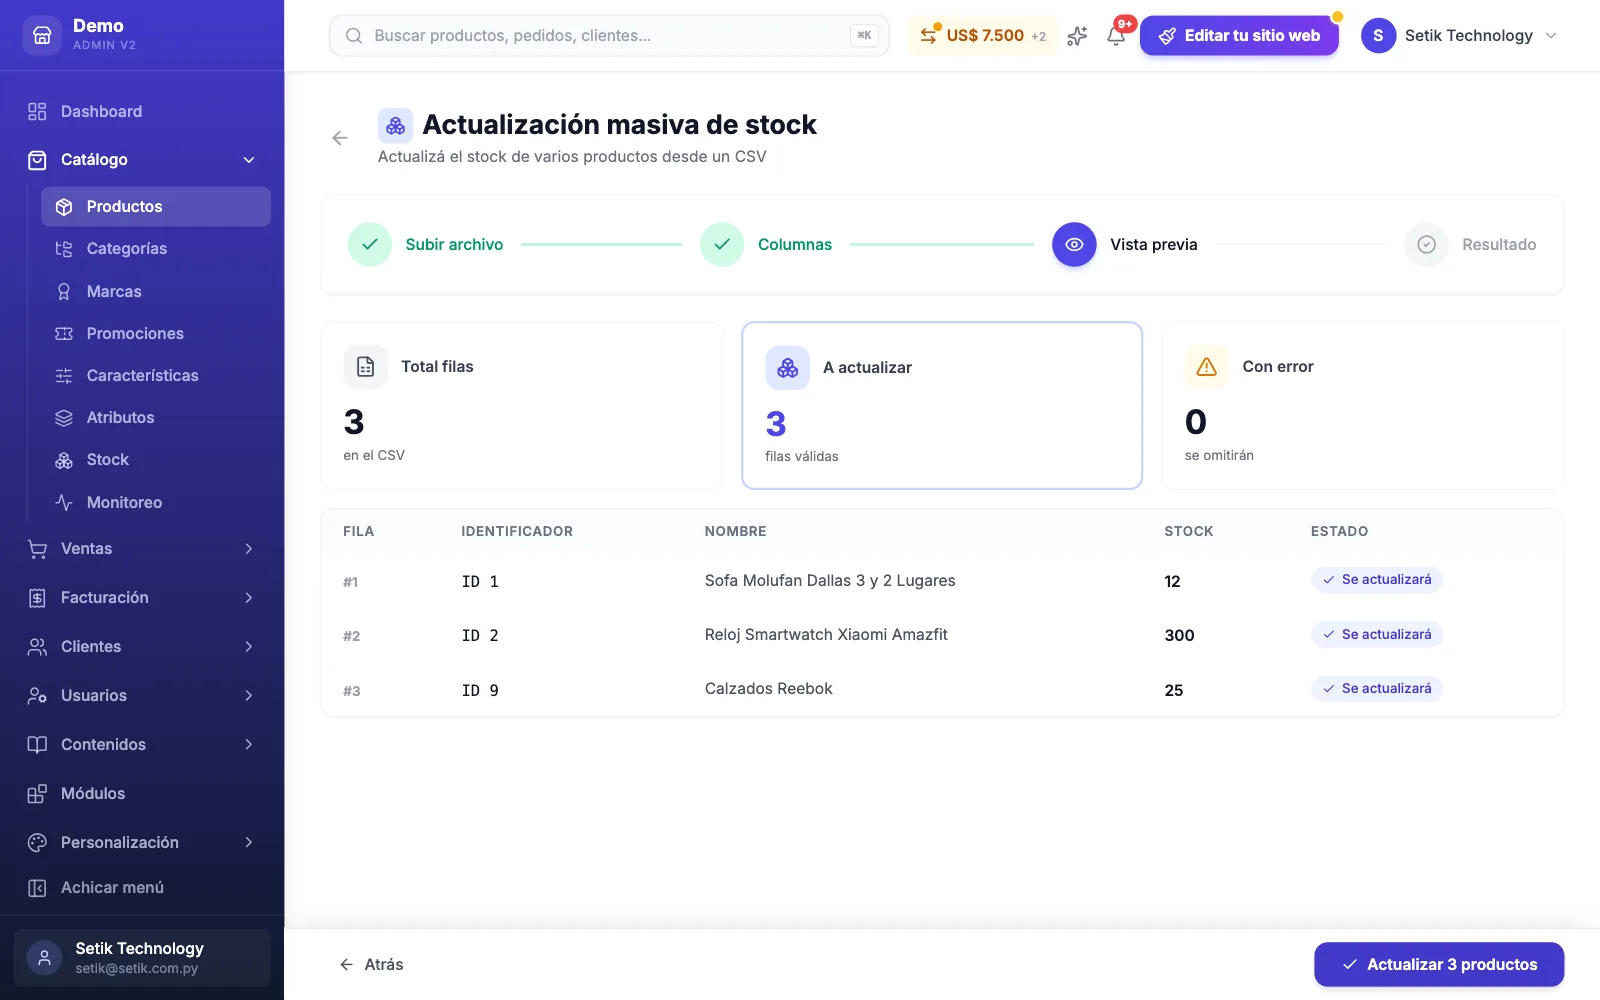
Task: Open Marcas in the sidebar
Action: (x=156, y=292)
